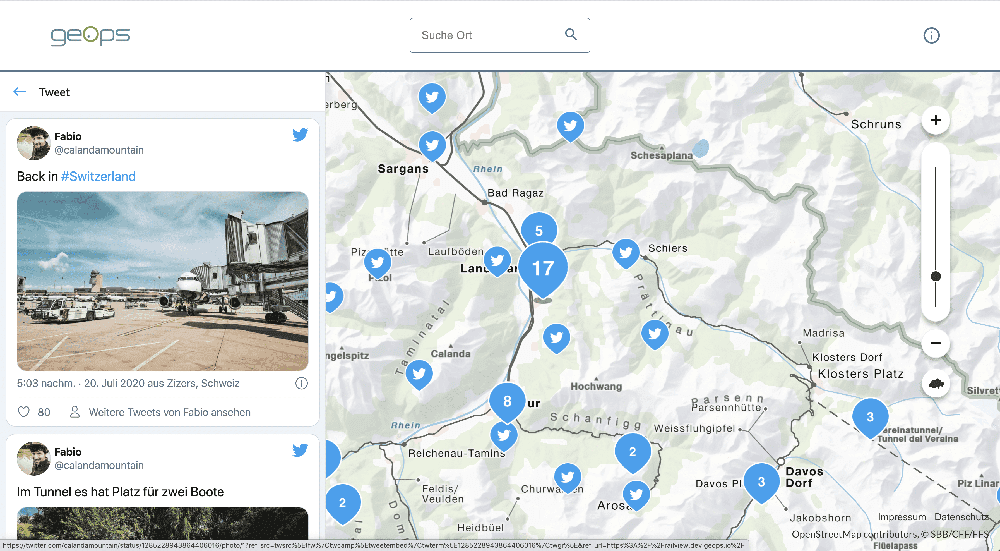The width and height of the screenshot is (1000, 551).
Task: Open the cluster marker labeled 17
Action: coord(542,268)
